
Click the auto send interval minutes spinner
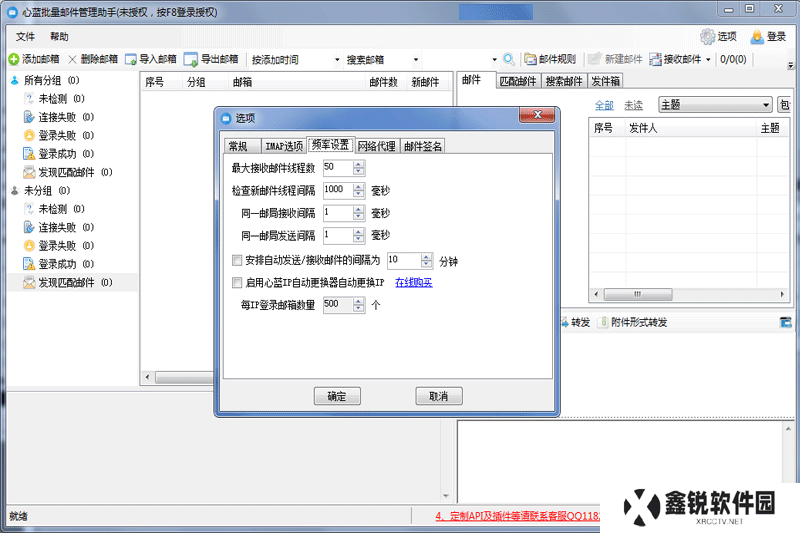(427, 261)
